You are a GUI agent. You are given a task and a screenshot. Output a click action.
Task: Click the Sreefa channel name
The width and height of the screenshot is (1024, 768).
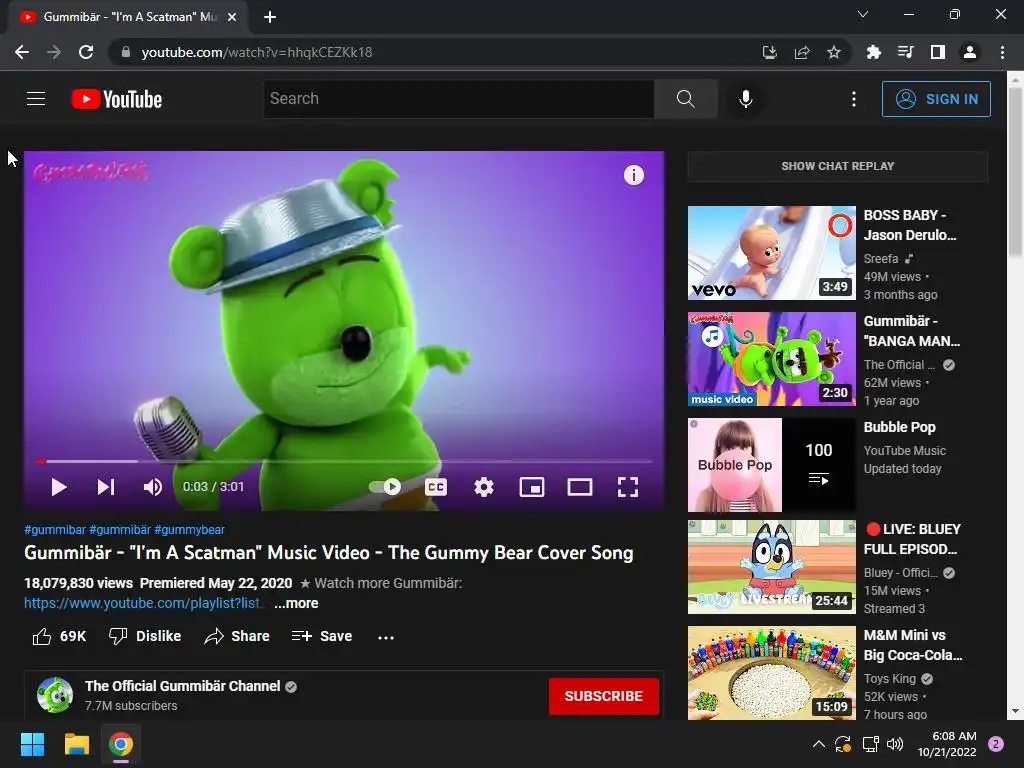[880, 259]
